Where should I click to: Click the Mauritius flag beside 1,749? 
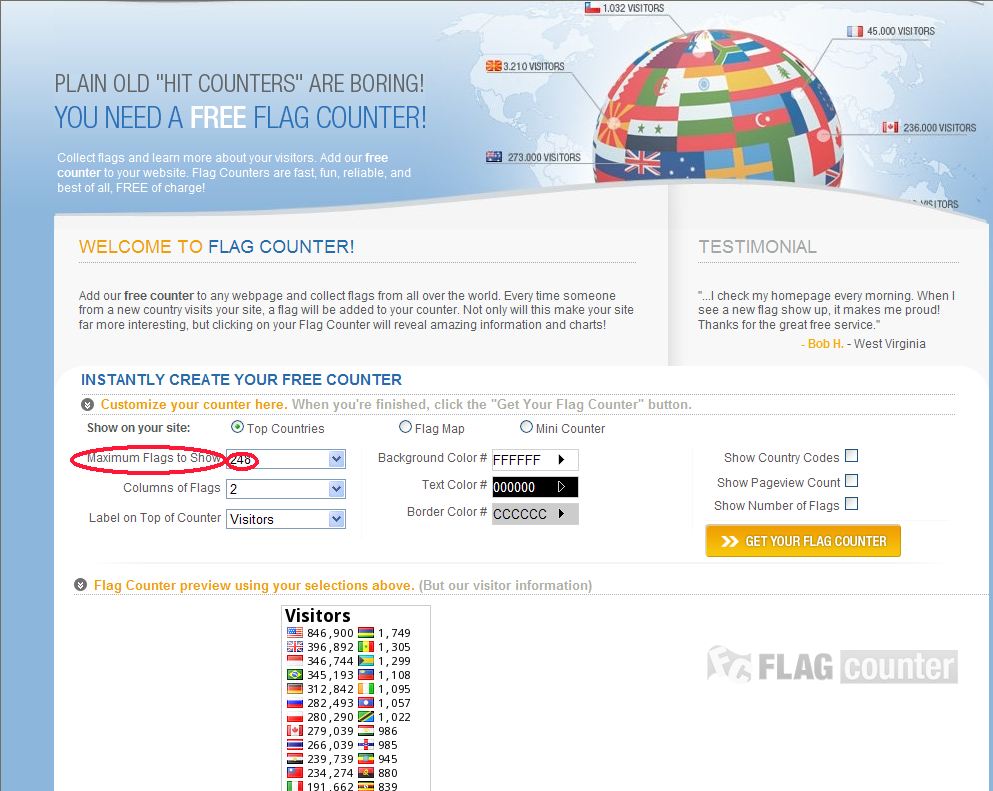[x=365, y=633]
